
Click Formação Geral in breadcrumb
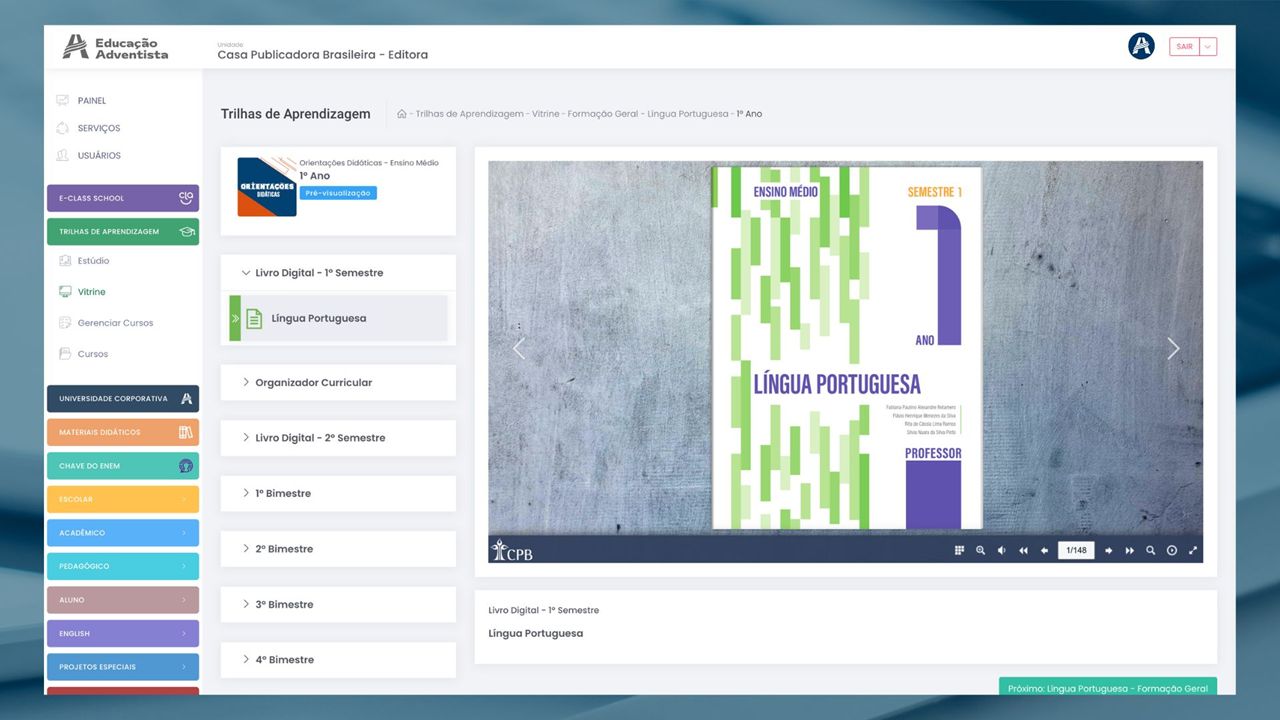point(603,114)
